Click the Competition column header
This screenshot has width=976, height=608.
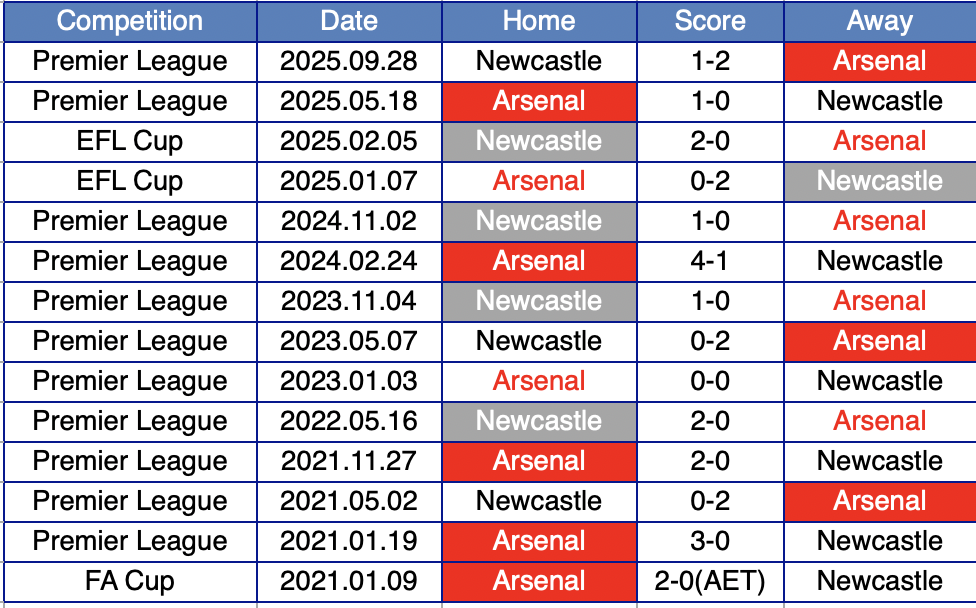point(130,21)
